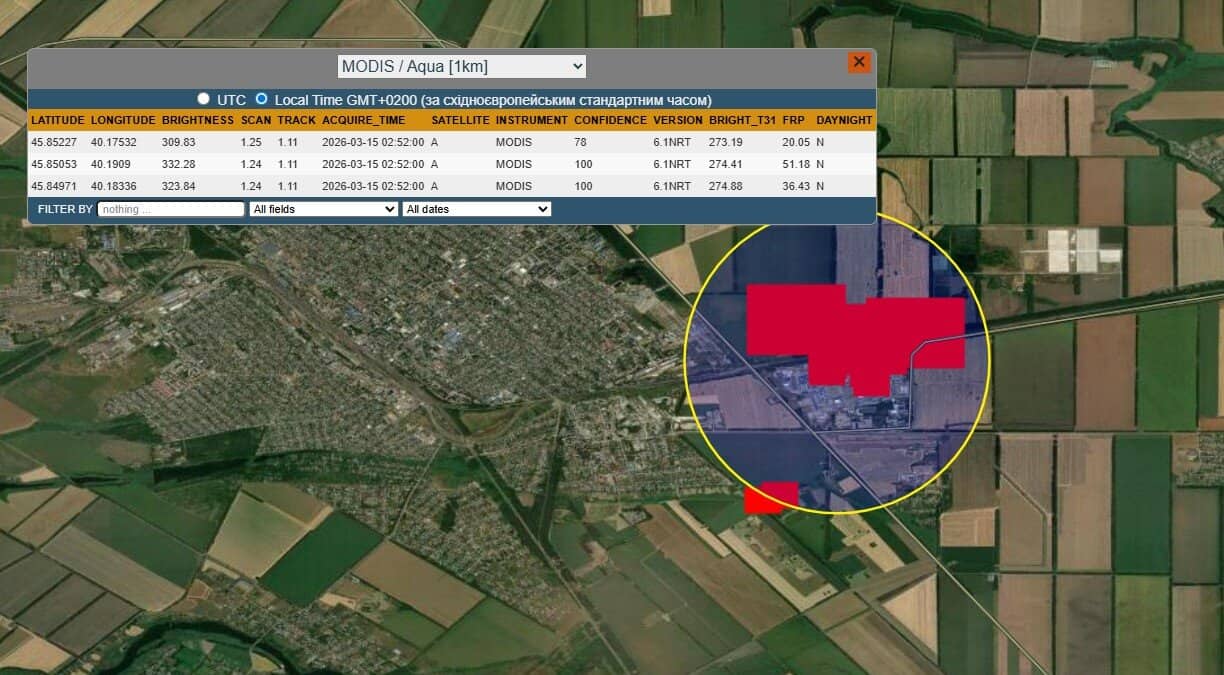Click the Filter By text input
The image size is (1224, 675).
tap(171, 209)
